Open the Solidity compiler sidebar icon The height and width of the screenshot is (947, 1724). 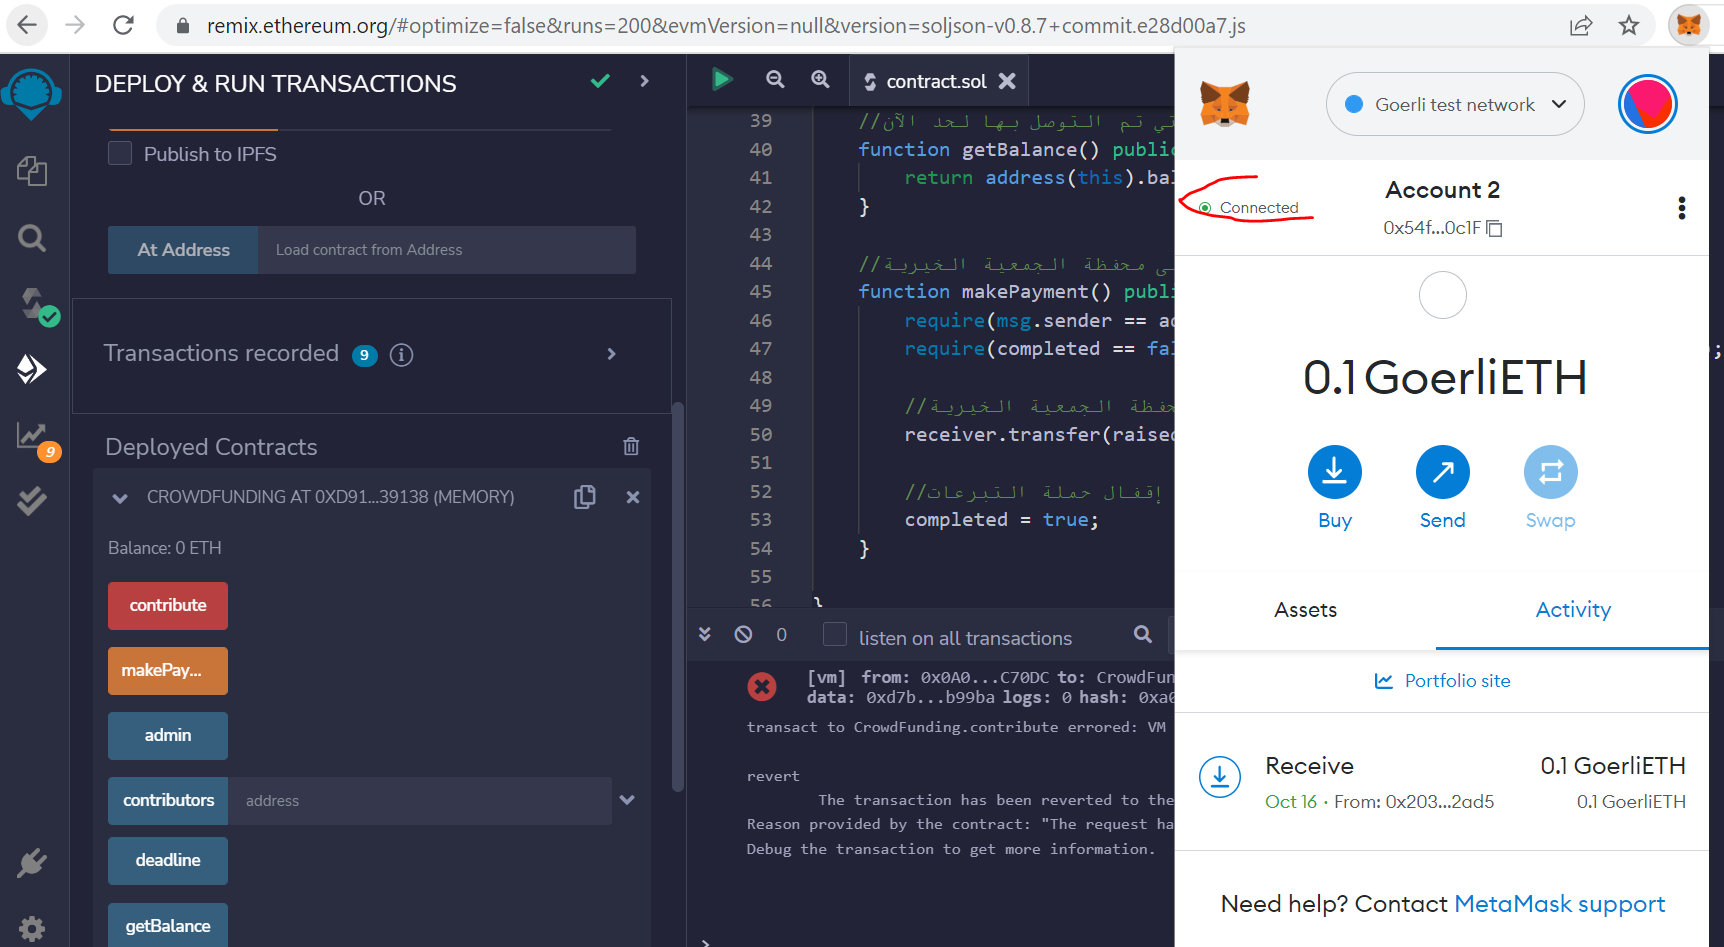tap(38, 305)
